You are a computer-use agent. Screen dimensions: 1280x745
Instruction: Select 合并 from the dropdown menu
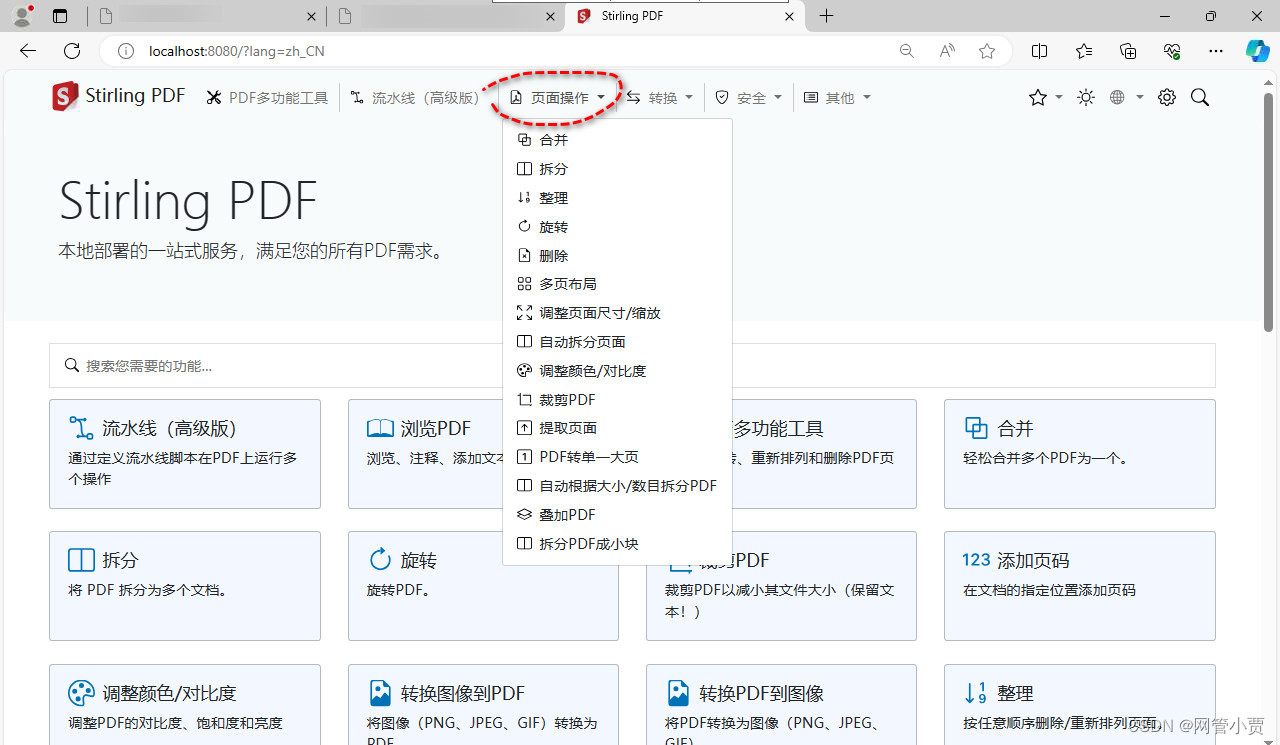click(617, 140)
